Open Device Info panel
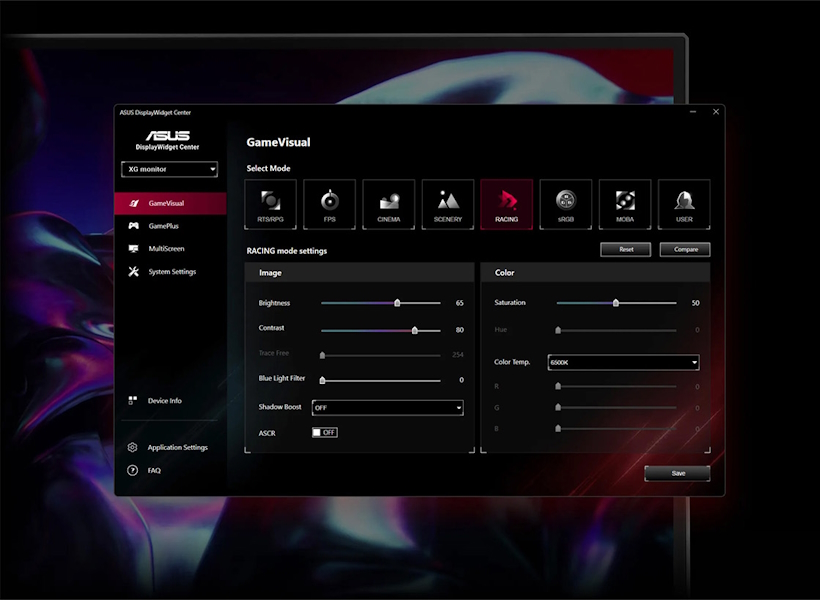This screenshot has height=600, width=820. click(159, 400)
